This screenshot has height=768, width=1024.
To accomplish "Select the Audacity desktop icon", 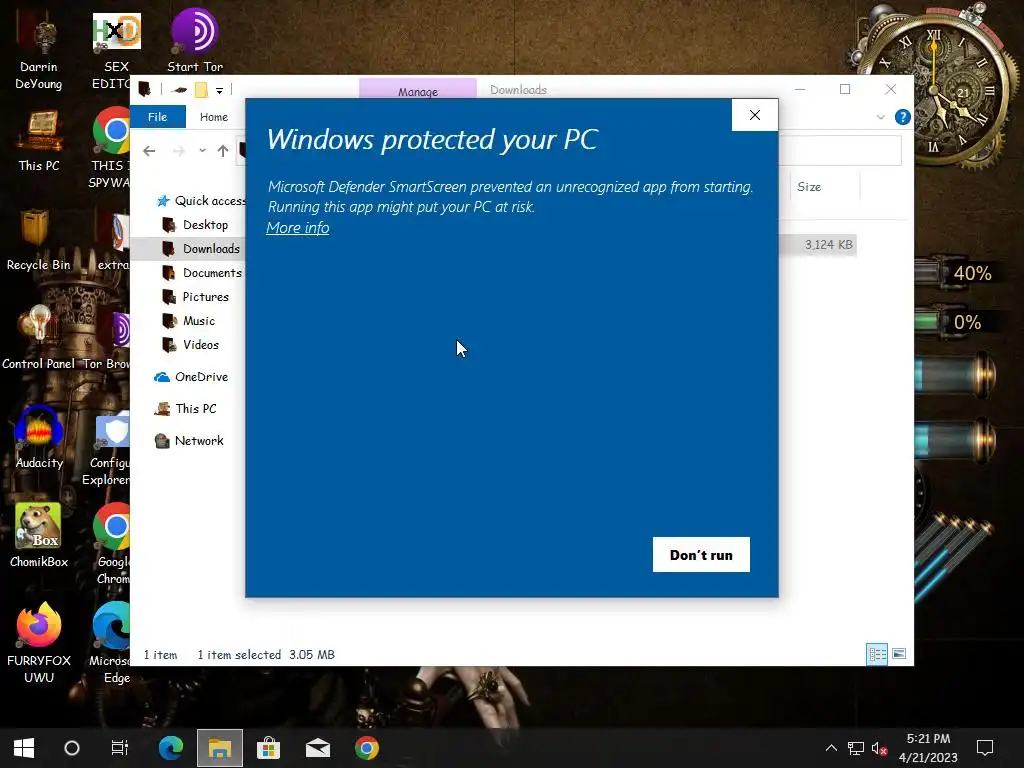I will pyautogui.click(x=39, y=436).
